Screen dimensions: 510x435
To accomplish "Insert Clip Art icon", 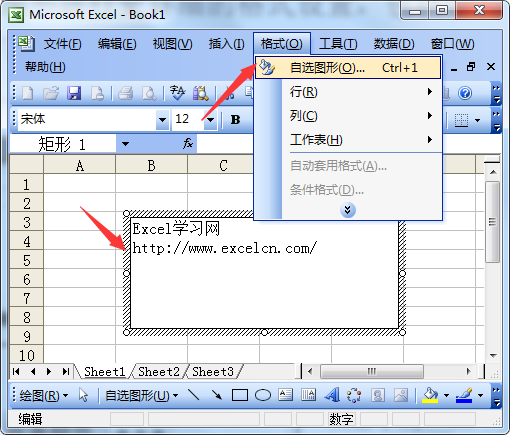I will [x=377, y=395].
